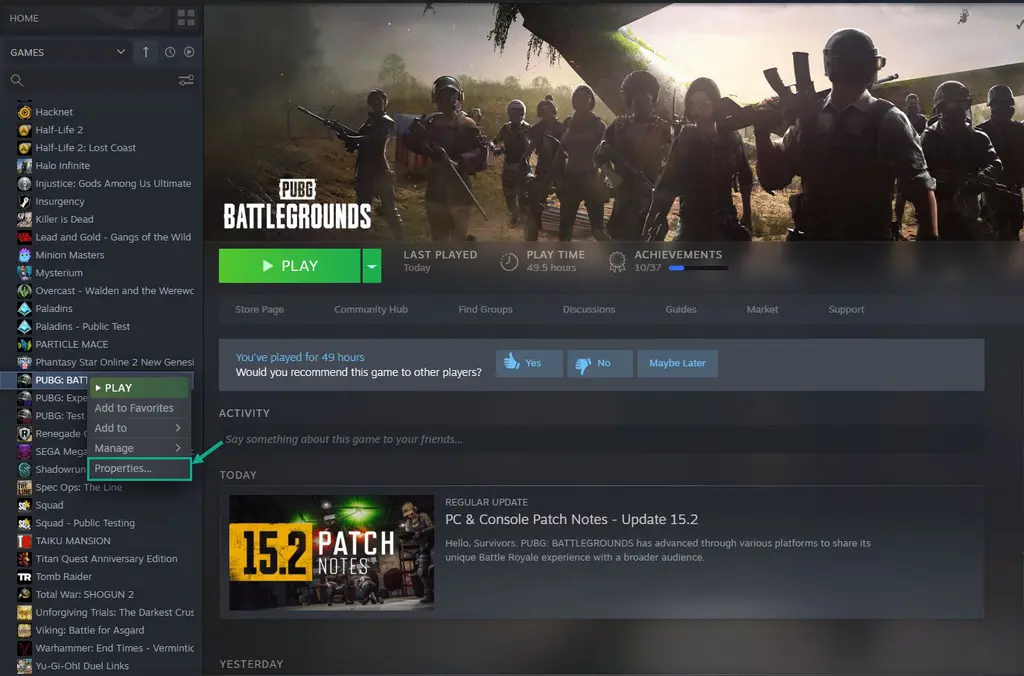Click Viking: Battle for Asgard icon

click(24, 630)
